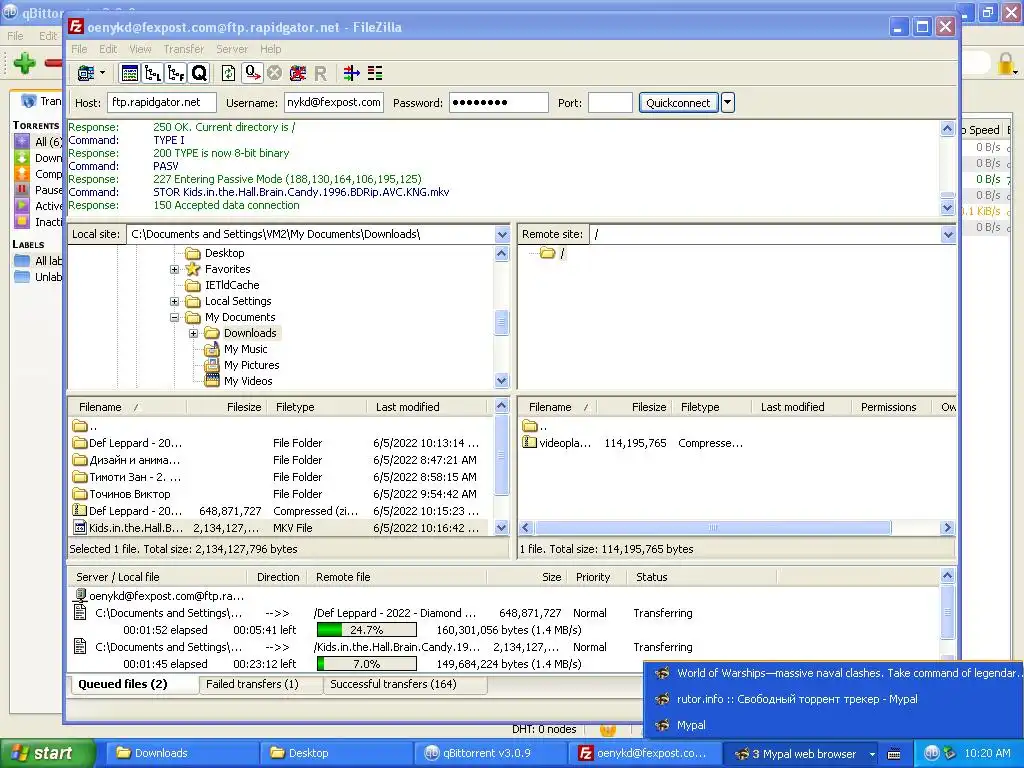Click the Quickconnect button

[678, 103]
